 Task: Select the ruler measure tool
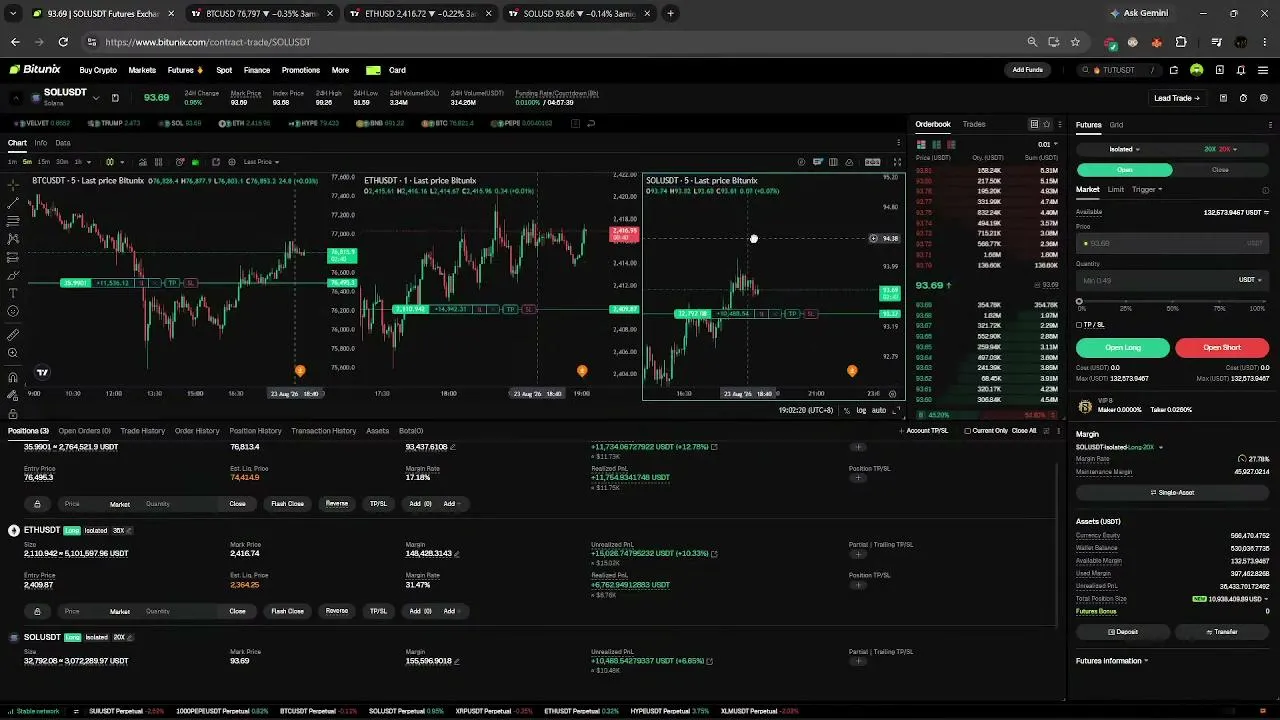point(13,335)
